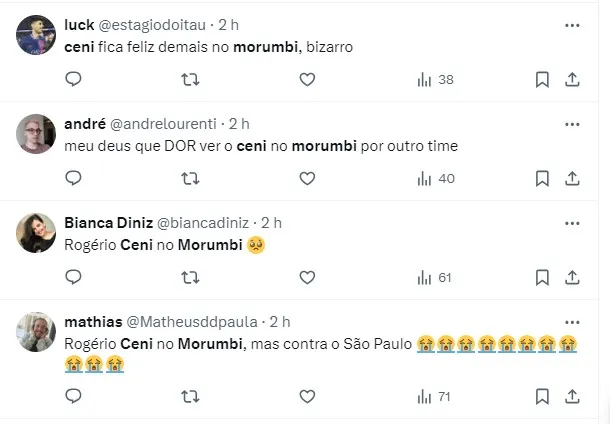Open the @biancadiniz profile link
610x424 pixels.
(203, 223)
